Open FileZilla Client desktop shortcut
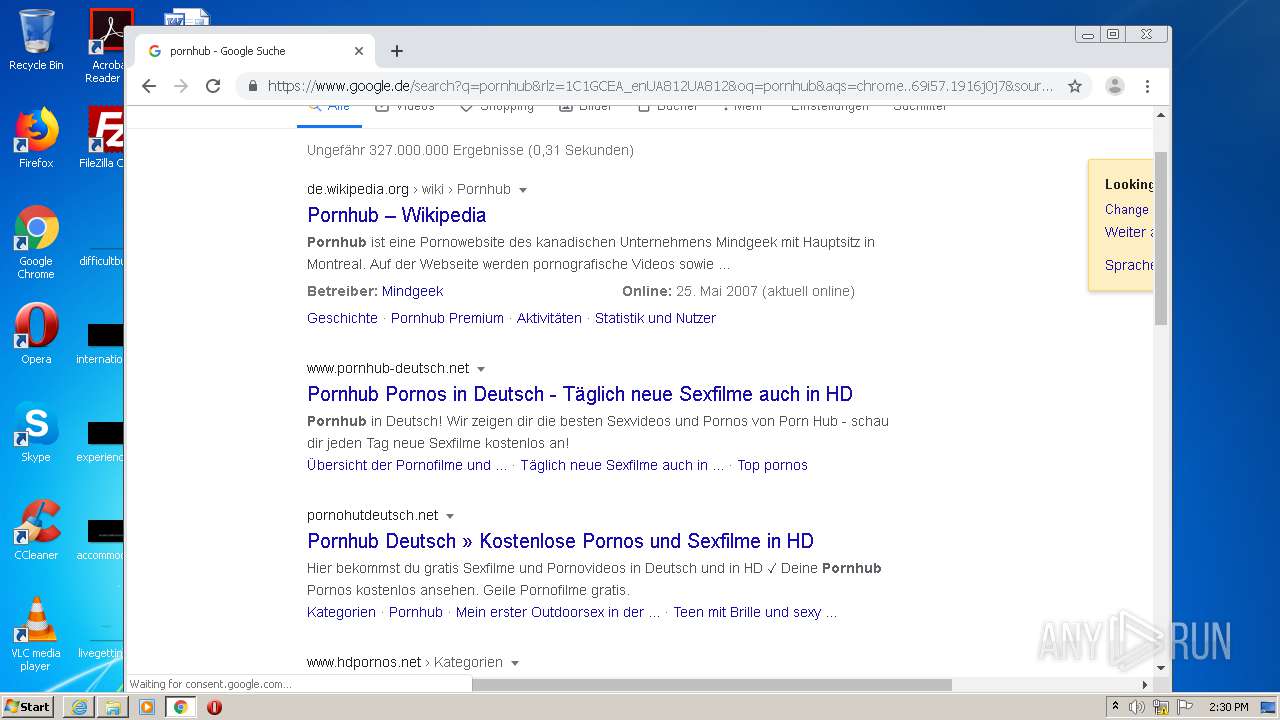Viewport: 1280px width, 720px height. (103, 138)
